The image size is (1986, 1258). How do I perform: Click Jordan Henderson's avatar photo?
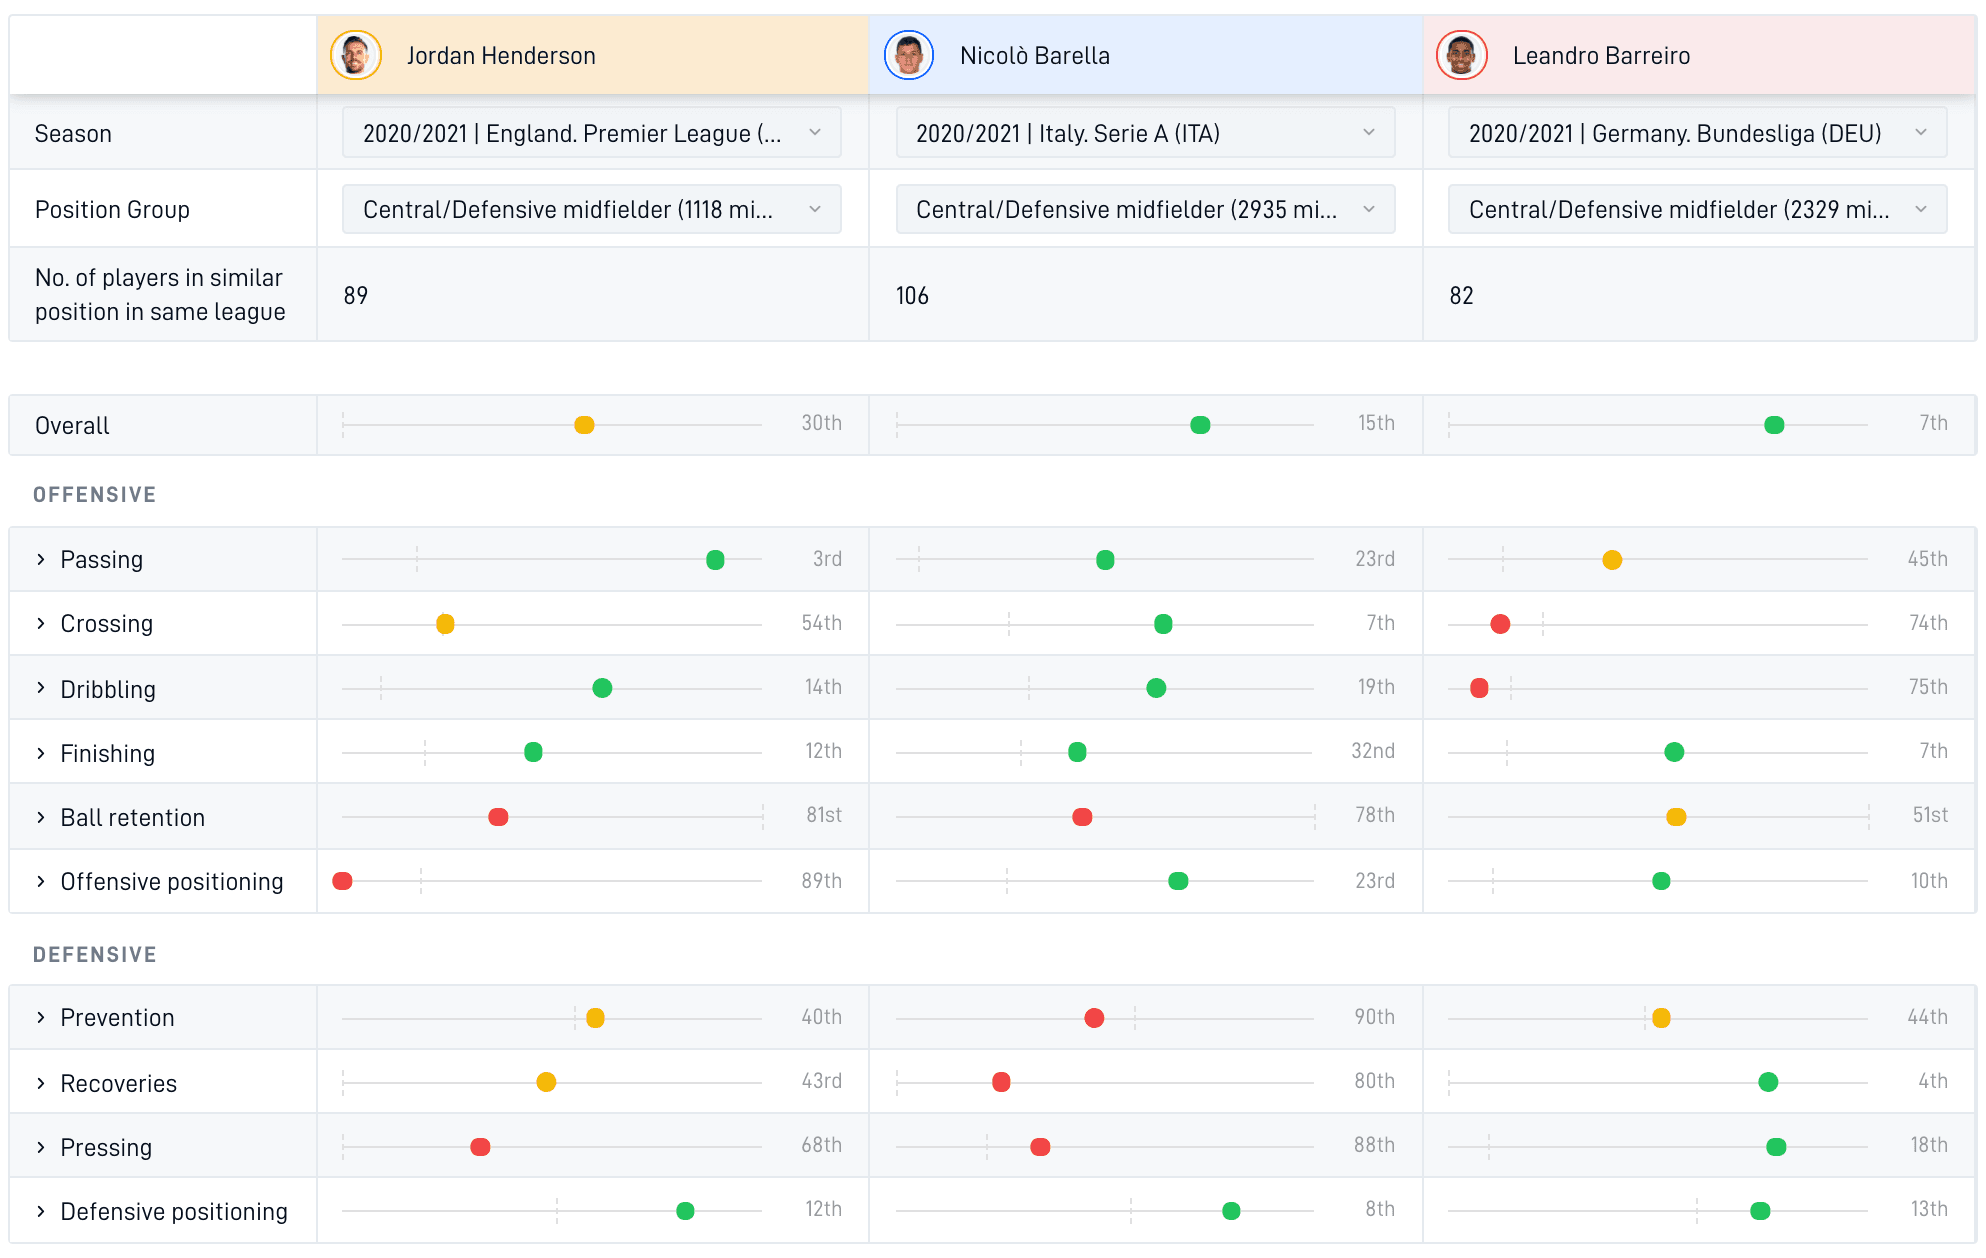[356, 55]
